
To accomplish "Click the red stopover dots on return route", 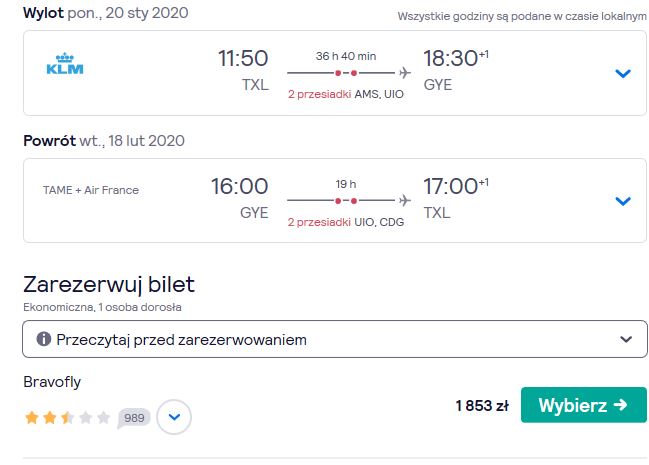I will [x=346, y=201].
